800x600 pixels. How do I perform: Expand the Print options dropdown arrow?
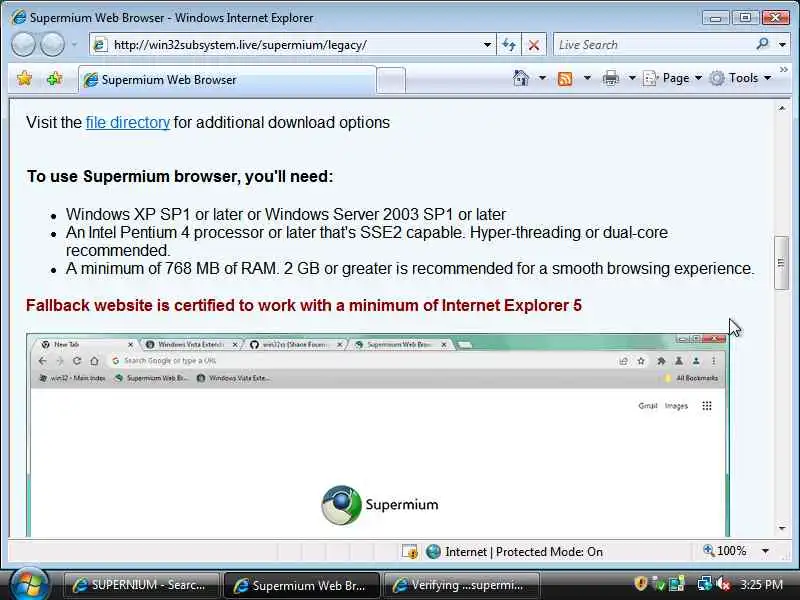pos(632,78)
